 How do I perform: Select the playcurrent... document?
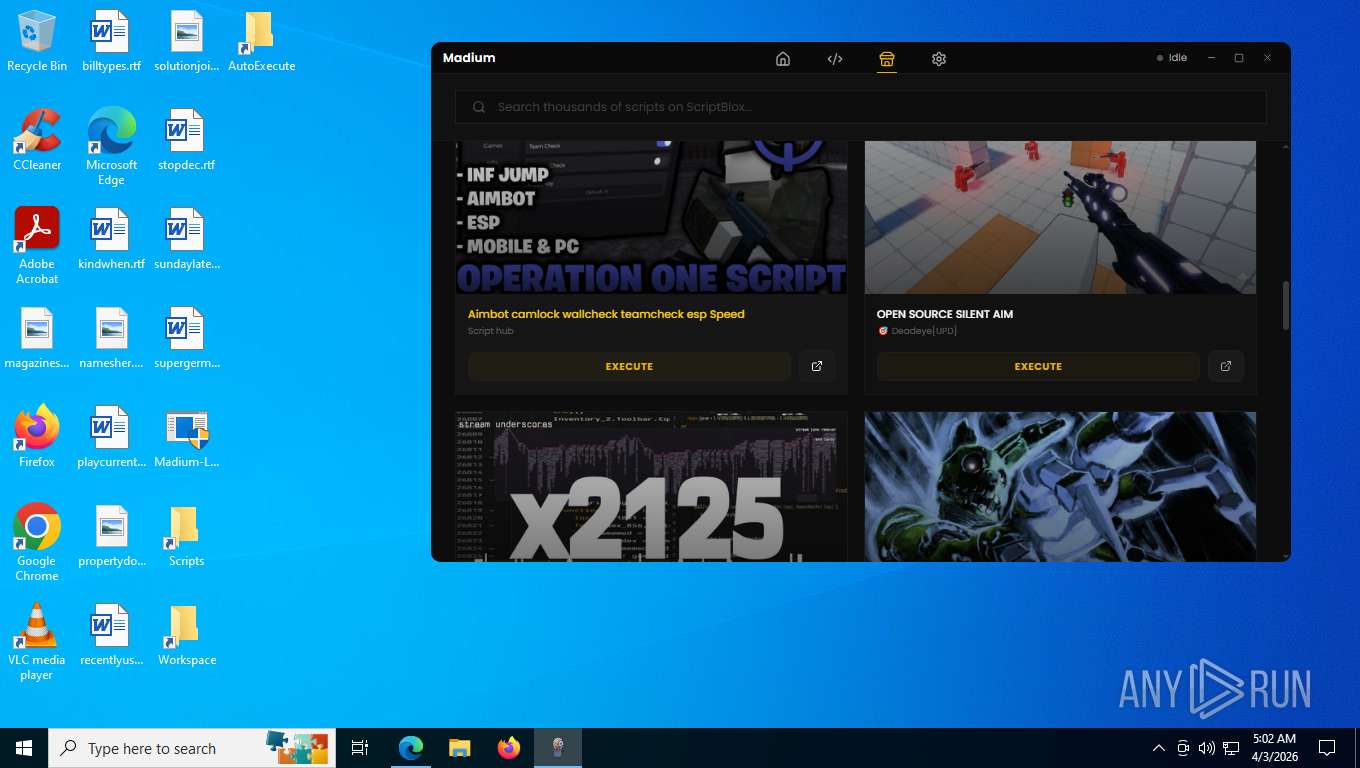click(x=111, y=438)
